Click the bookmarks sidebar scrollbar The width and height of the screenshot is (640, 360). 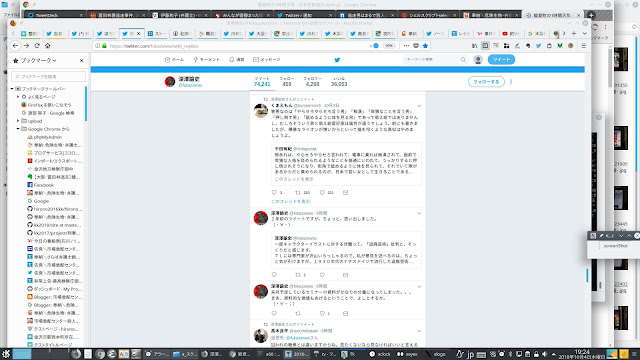click(x=86, y=104)
